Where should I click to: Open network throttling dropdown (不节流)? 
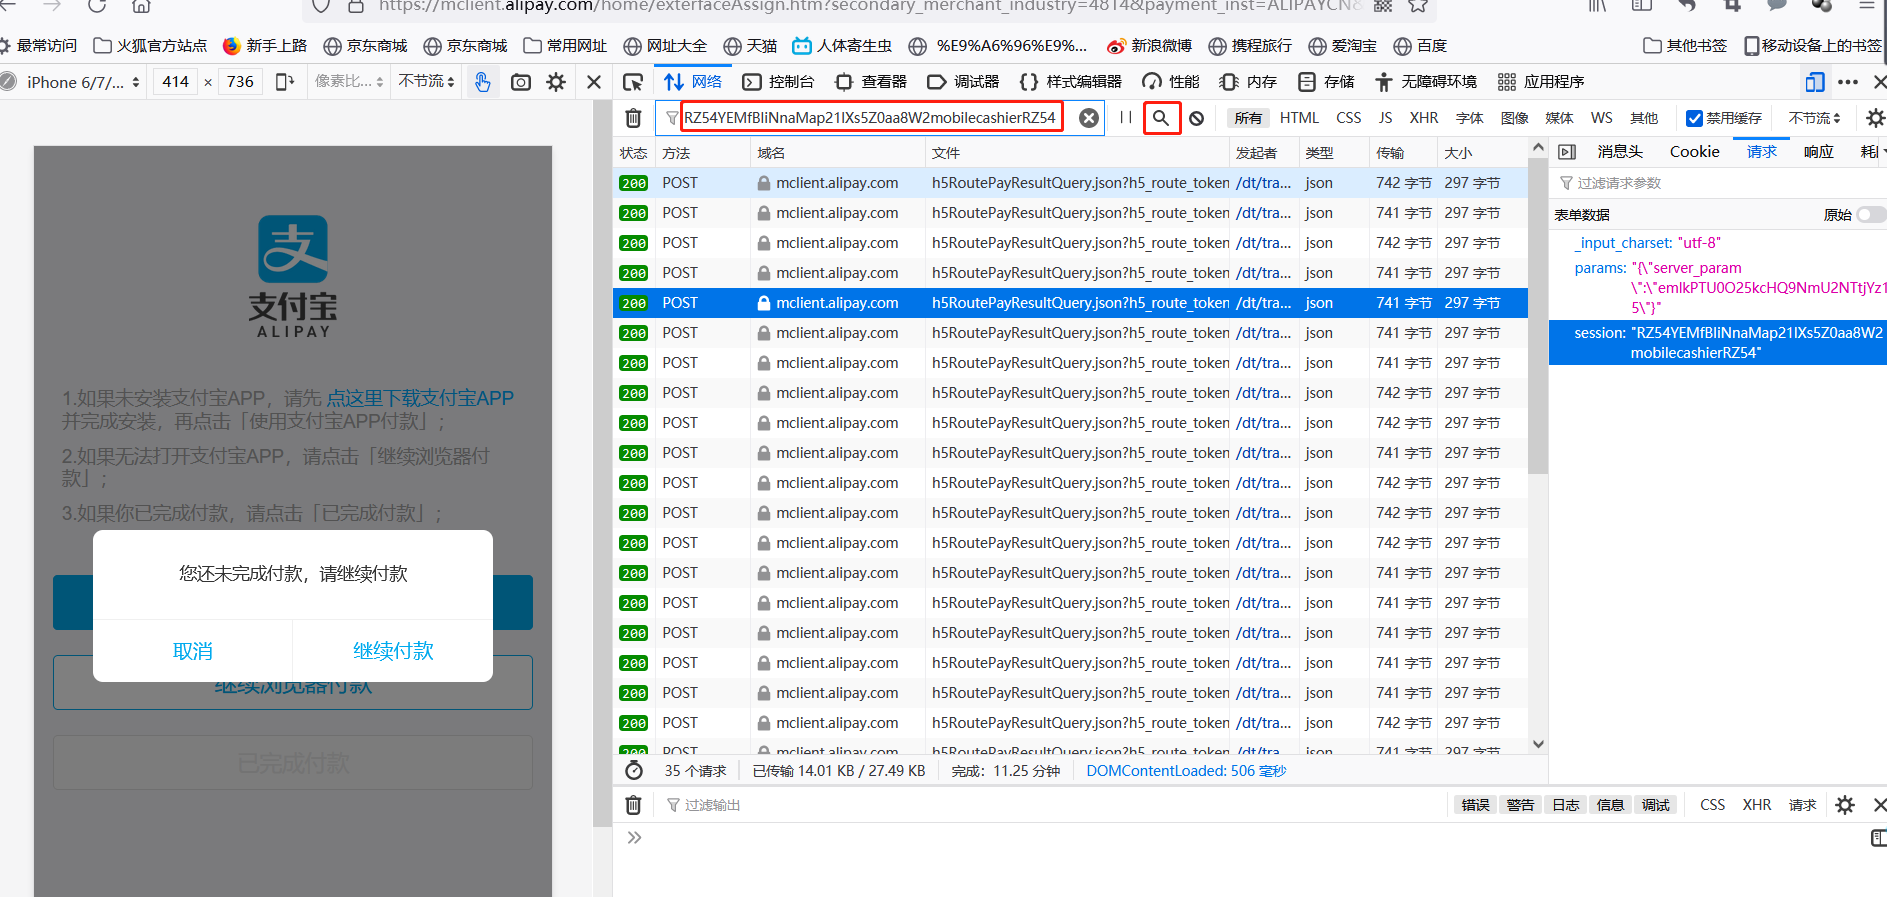1814,118
